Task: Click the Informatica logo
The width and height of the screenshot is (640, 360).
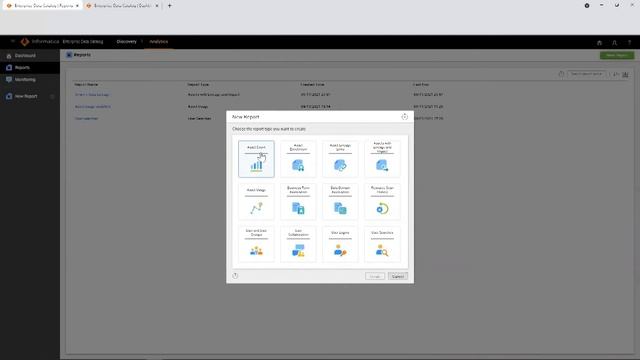Action: click(25, 42)
